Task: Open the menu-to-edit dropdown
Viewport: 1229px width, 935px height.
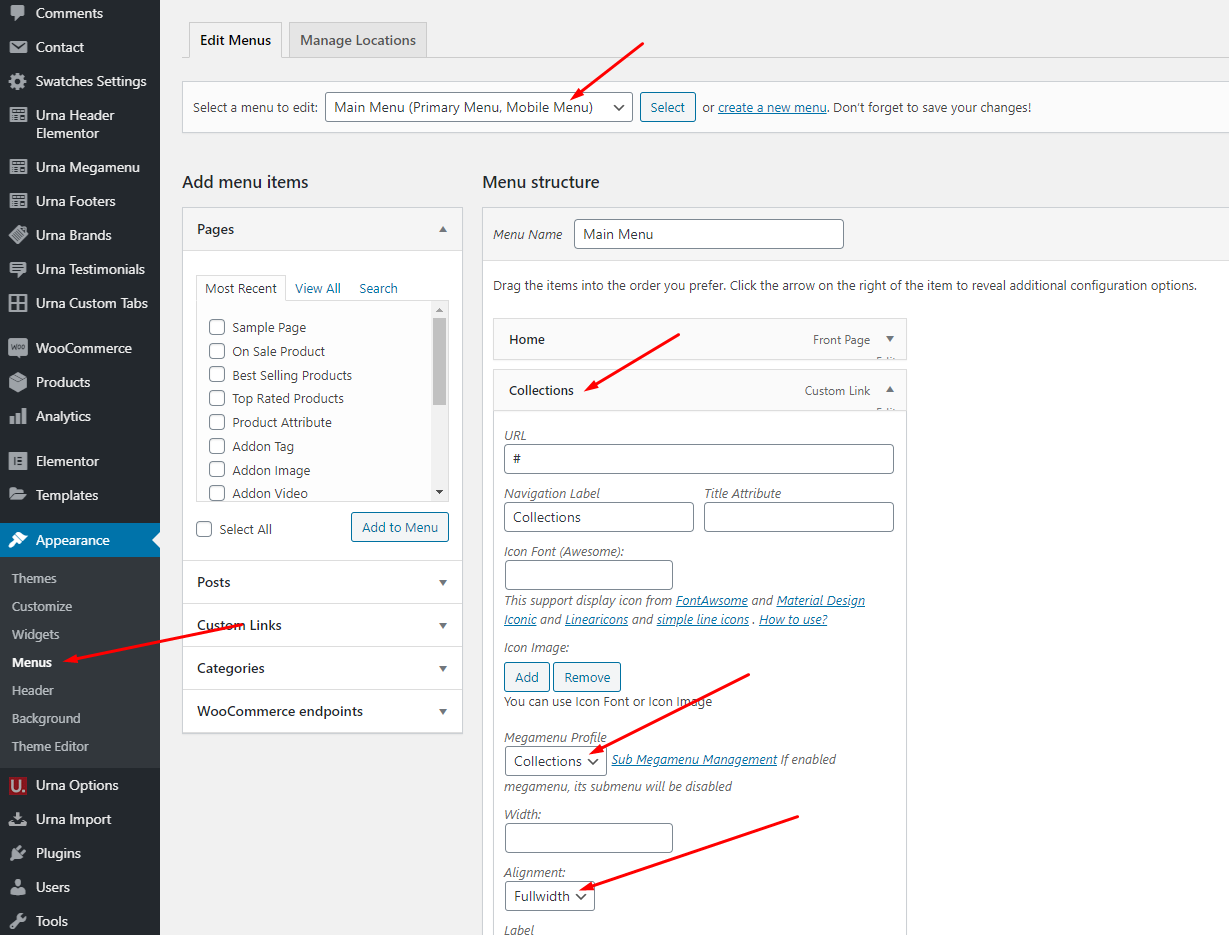Action: click(x=479, y=107)
